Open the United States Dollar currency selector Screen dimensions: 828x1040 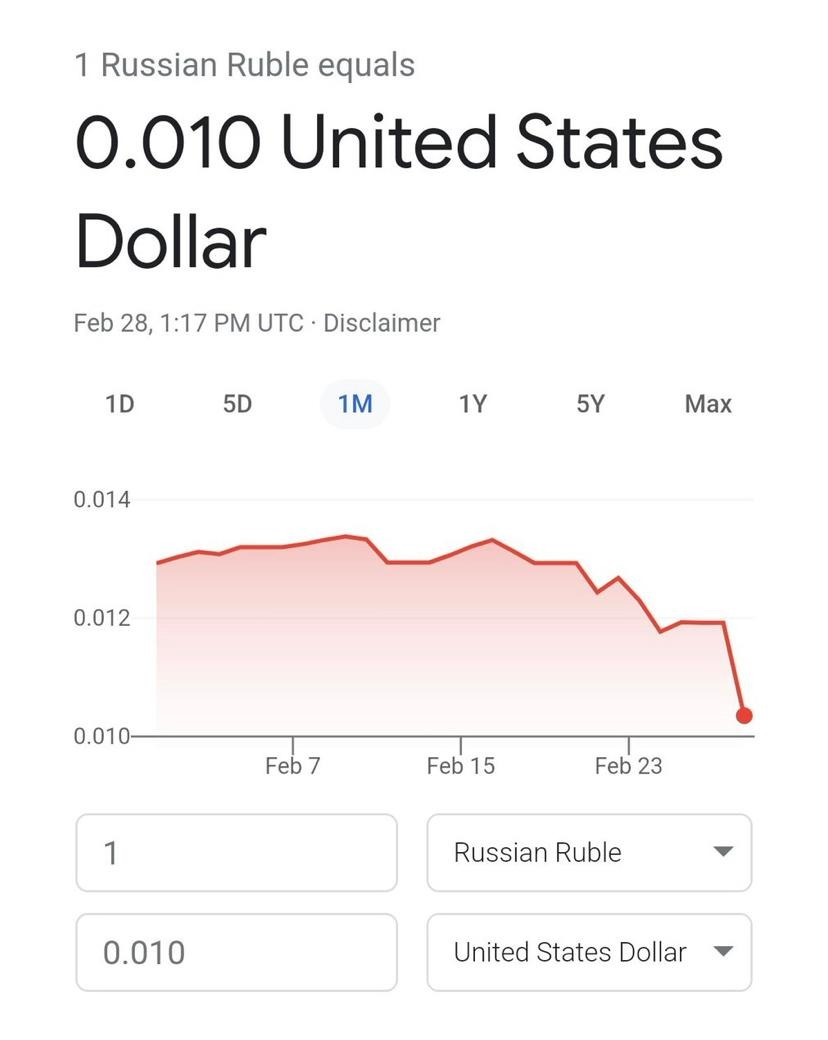click(x=570, y=951)
